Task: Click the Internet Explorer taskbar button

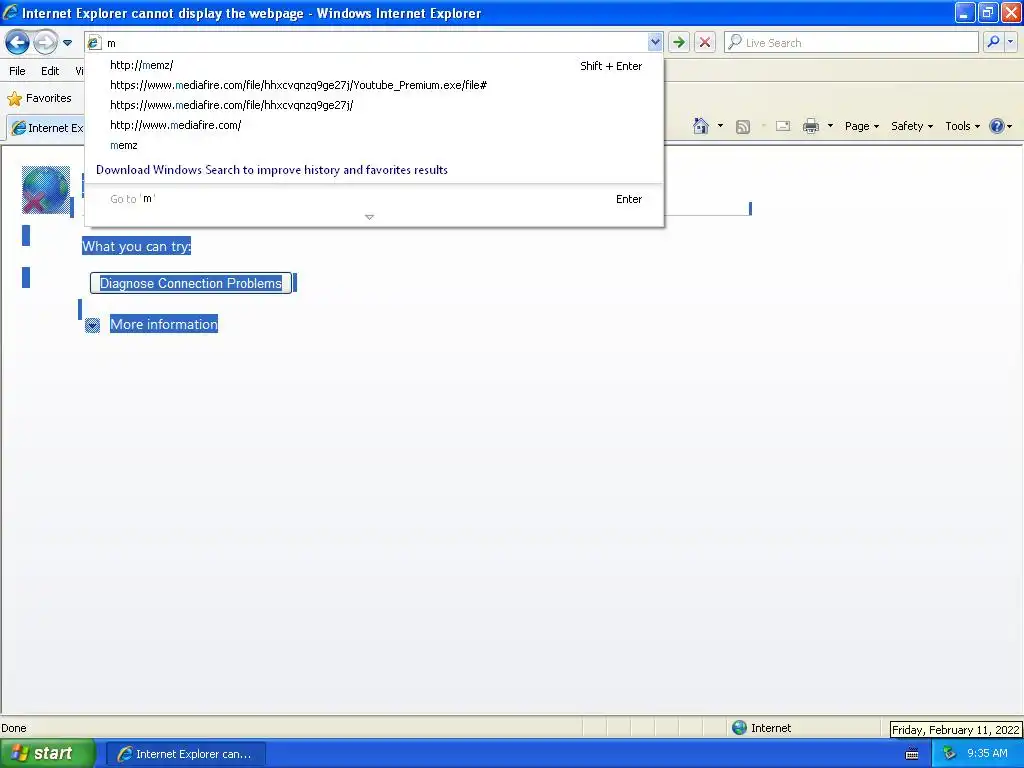Action: tap(185, 754)
